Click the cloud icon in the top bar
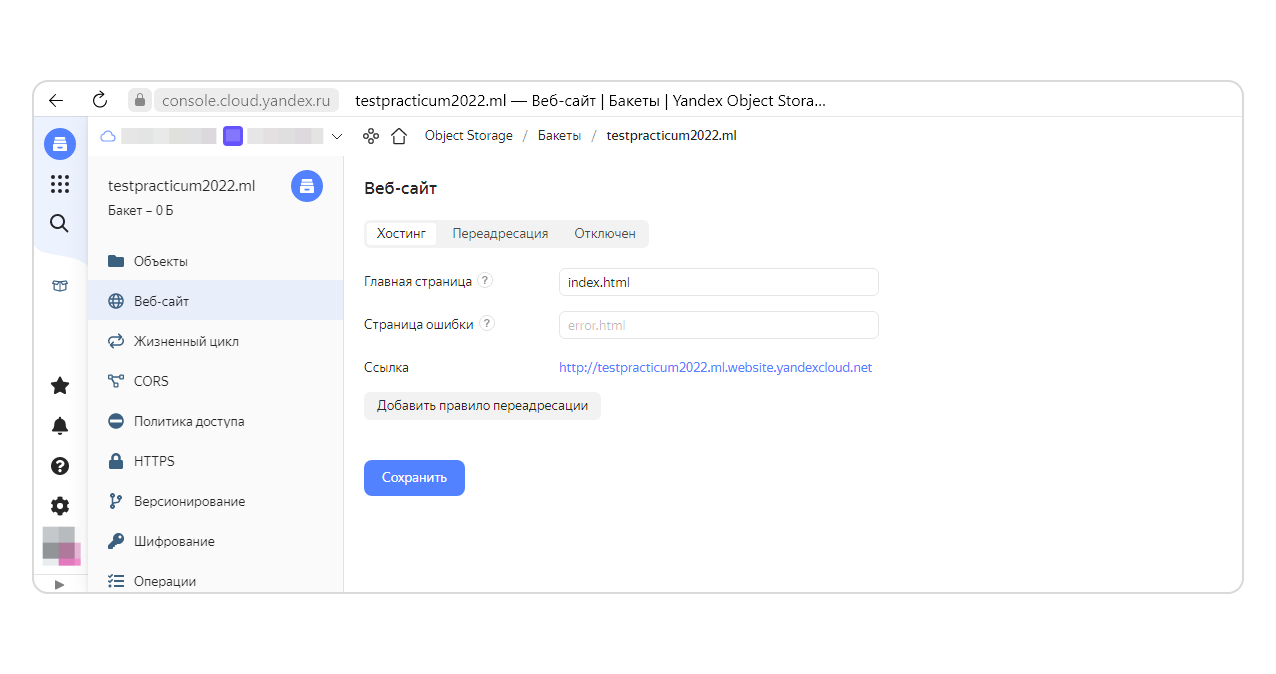 pyautogui.click(x=108, y=136)
